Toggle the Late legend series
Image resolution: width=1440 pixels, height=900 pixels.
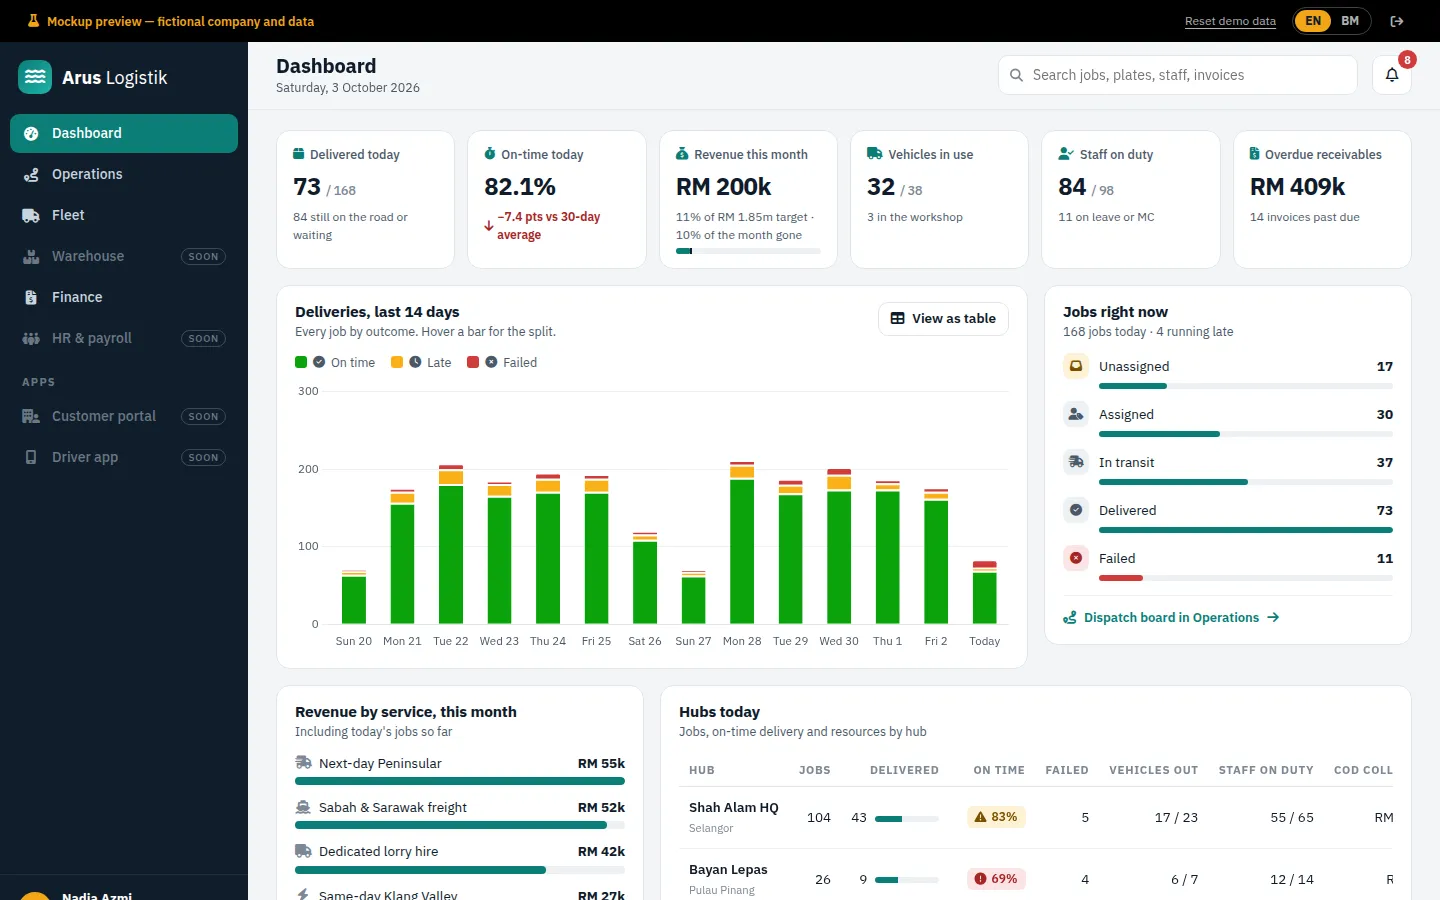(421, 362)
